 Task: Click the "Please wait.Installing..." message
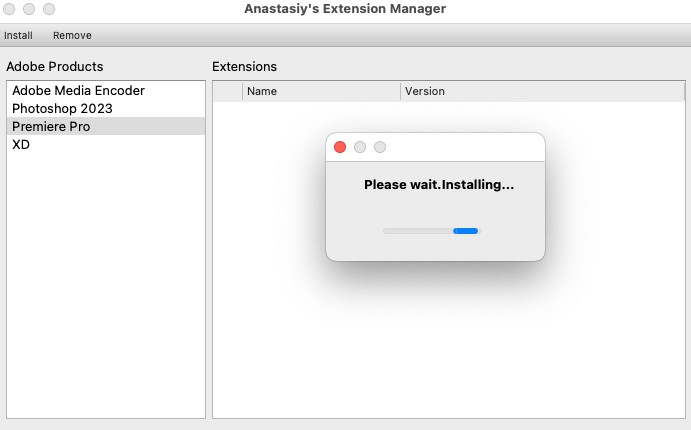click(438, 185)
